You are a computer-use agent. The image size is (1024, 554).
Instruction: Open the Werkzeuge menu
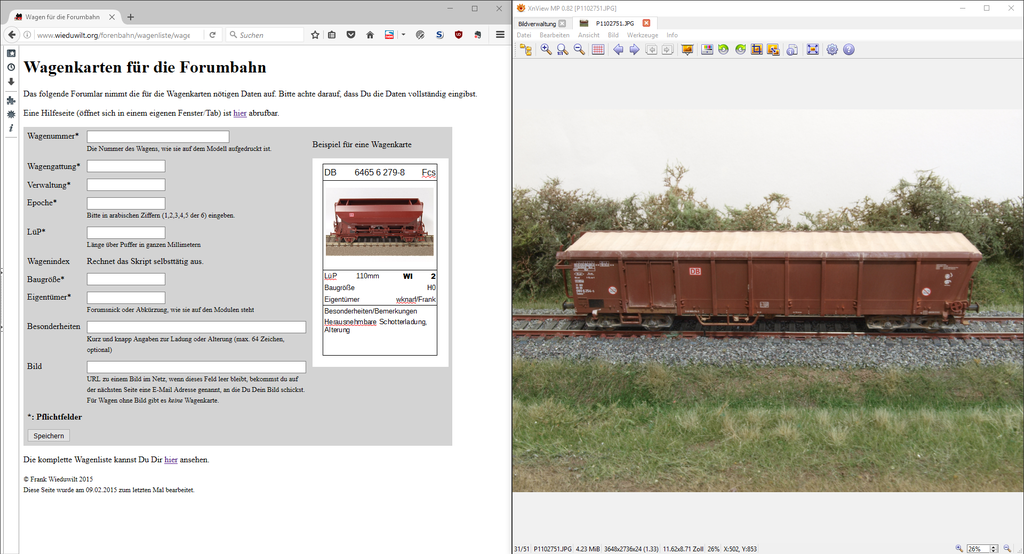(x=643, y=35)
